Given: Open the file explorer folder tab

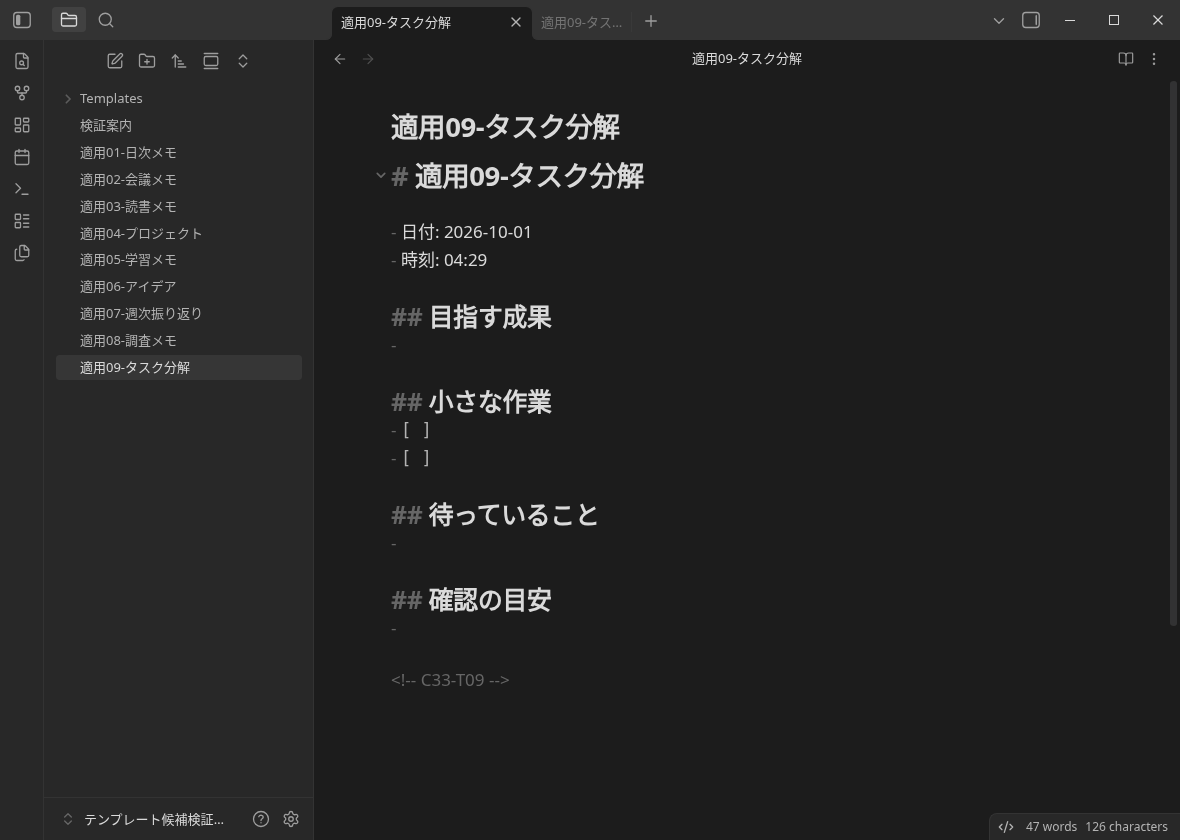Looking at the screenshot, I should click(x=68, y=20).
